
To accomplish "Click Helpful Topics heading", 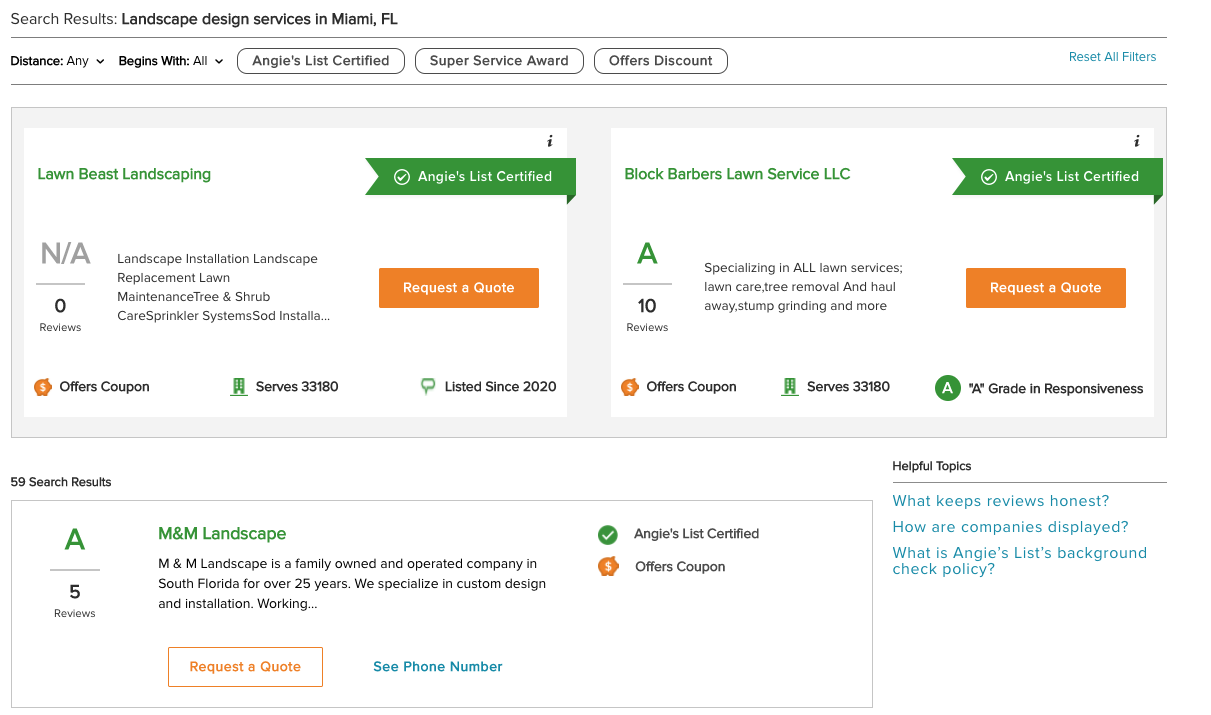I will (932, 466).
